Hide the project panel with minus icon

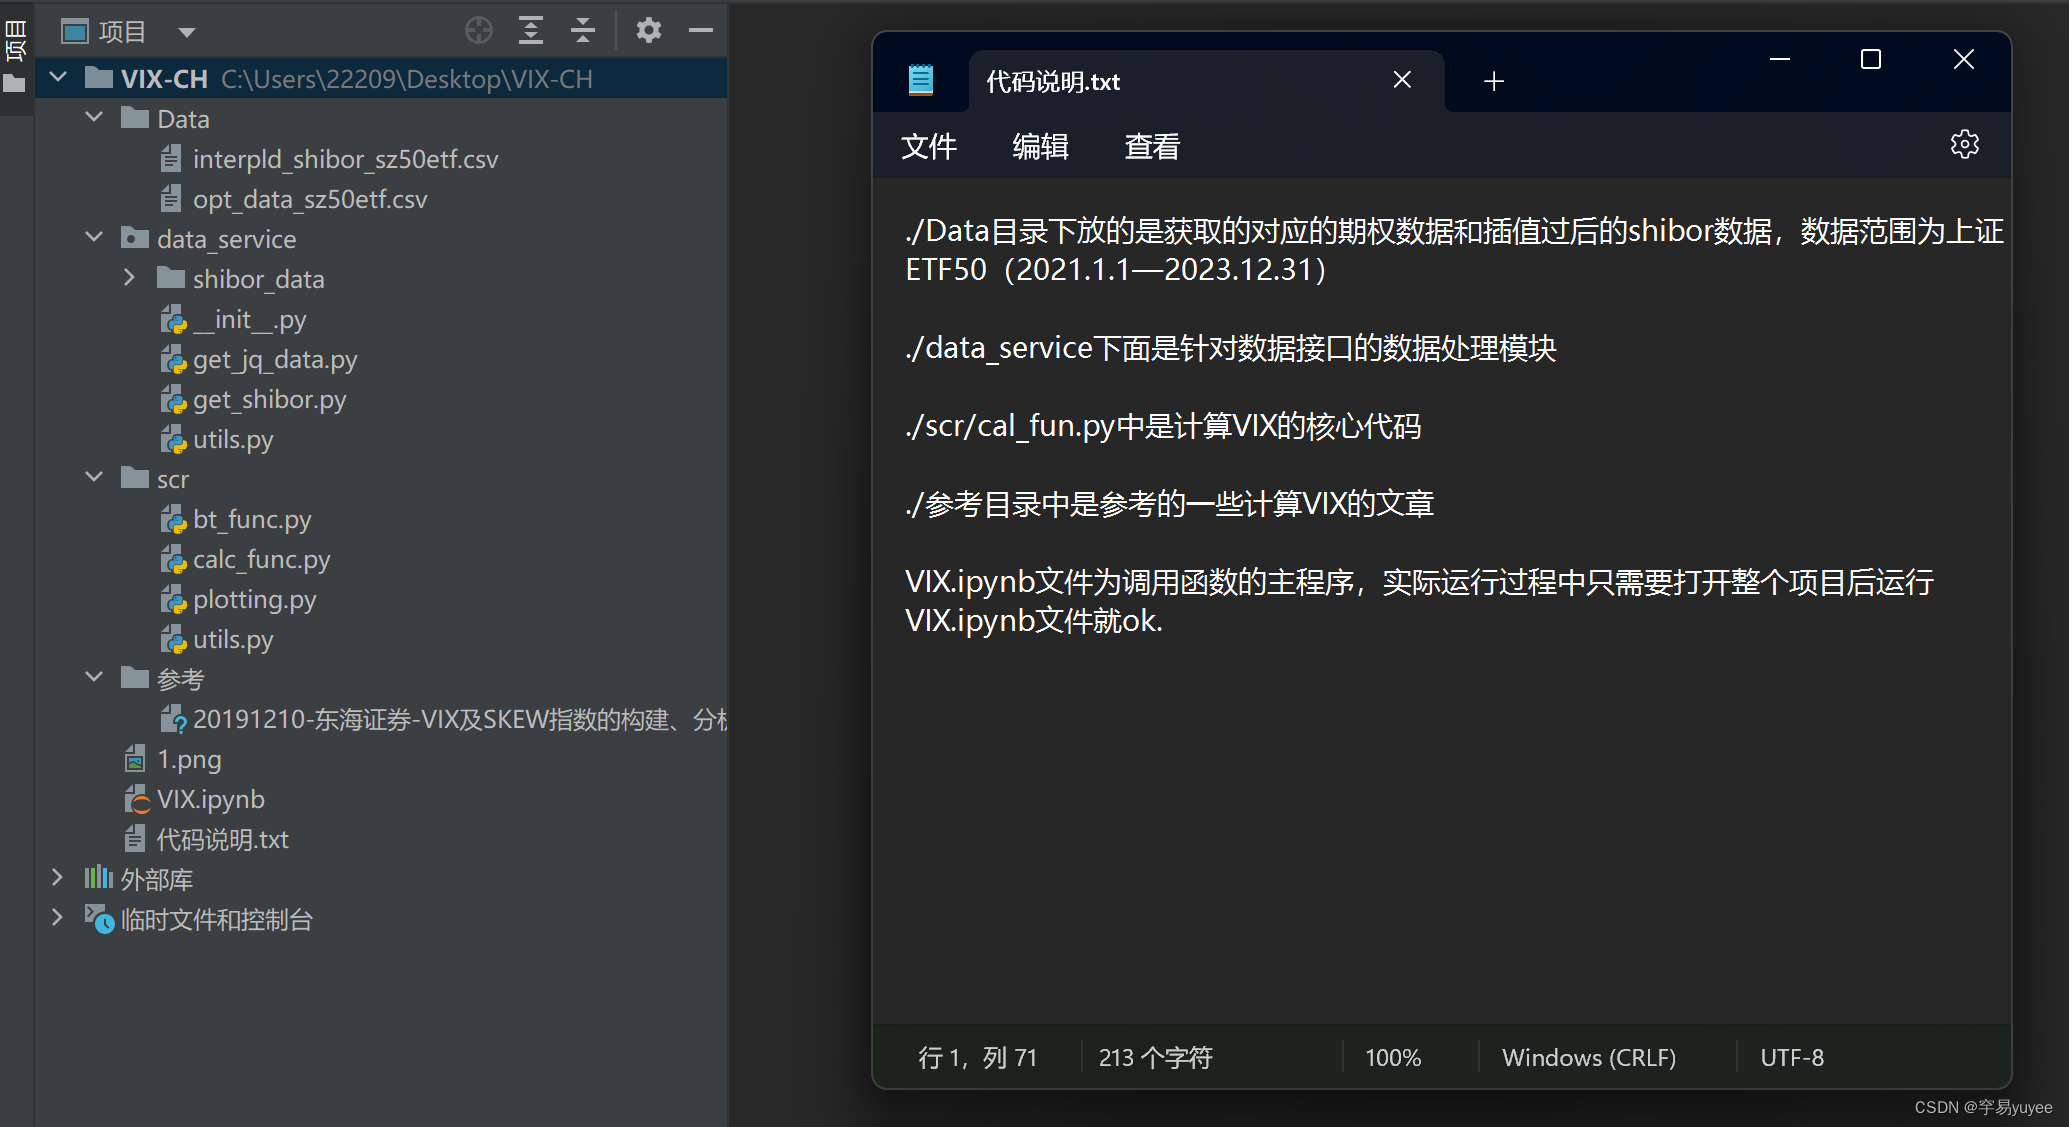coord(701,30)
